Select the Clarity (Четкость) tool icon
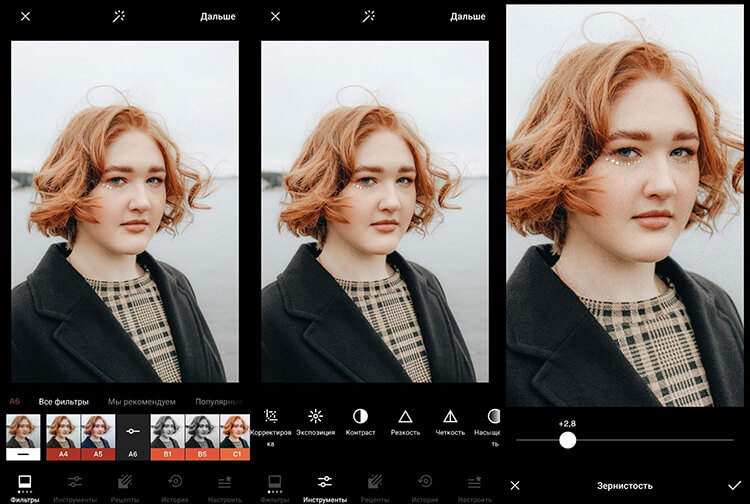 pos(450,416)
